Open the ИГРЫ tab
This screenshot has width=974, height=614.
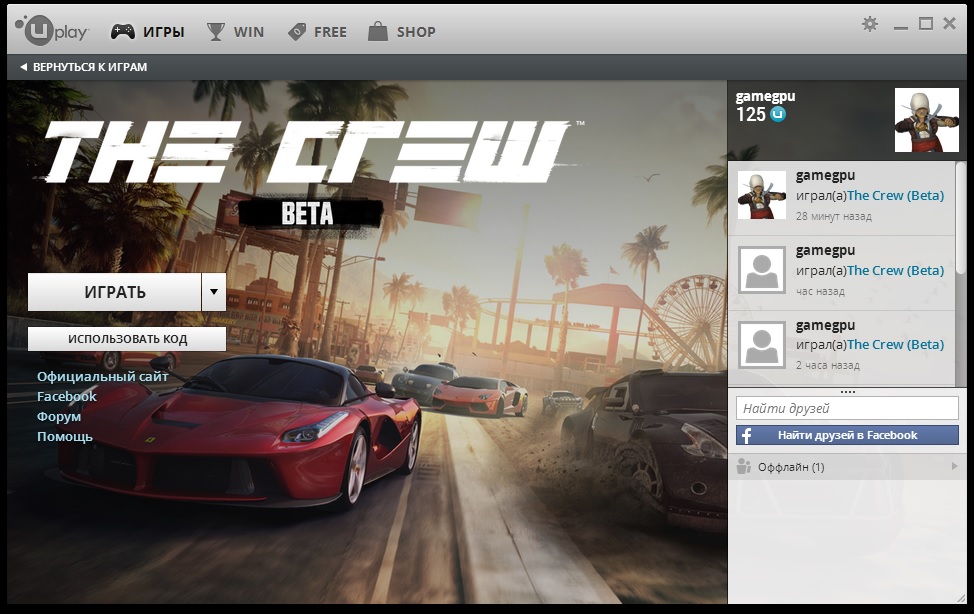[x=148, y=31]
